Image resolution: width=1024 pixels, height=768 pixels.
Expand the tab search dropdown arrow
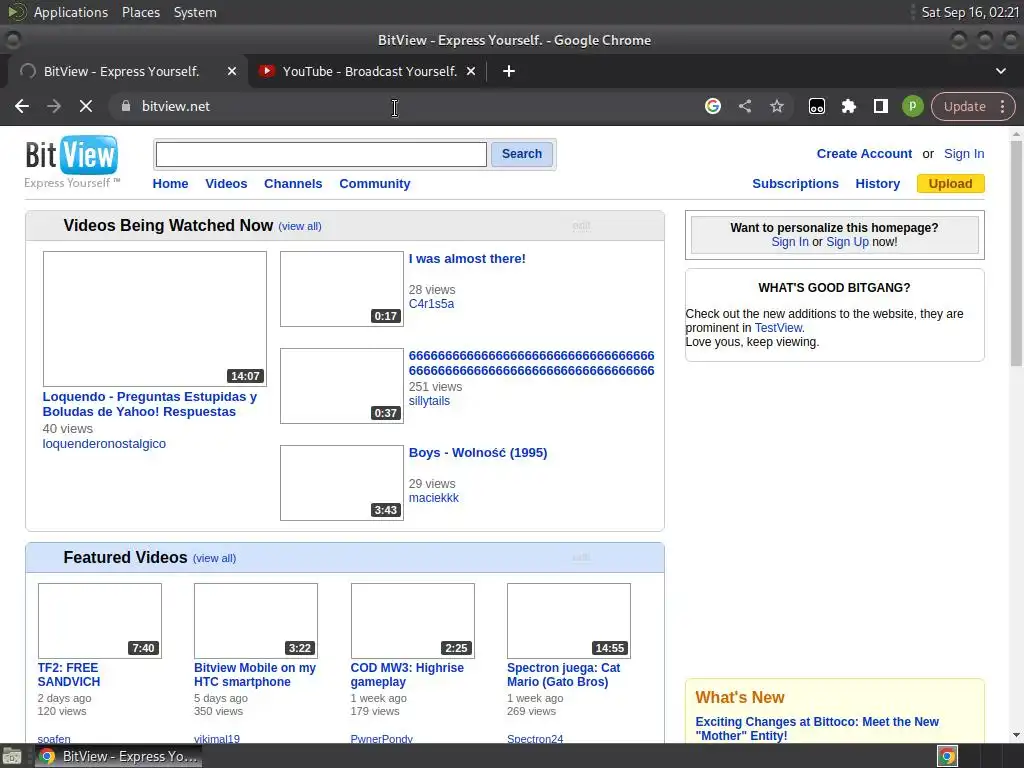(1000, 71)
